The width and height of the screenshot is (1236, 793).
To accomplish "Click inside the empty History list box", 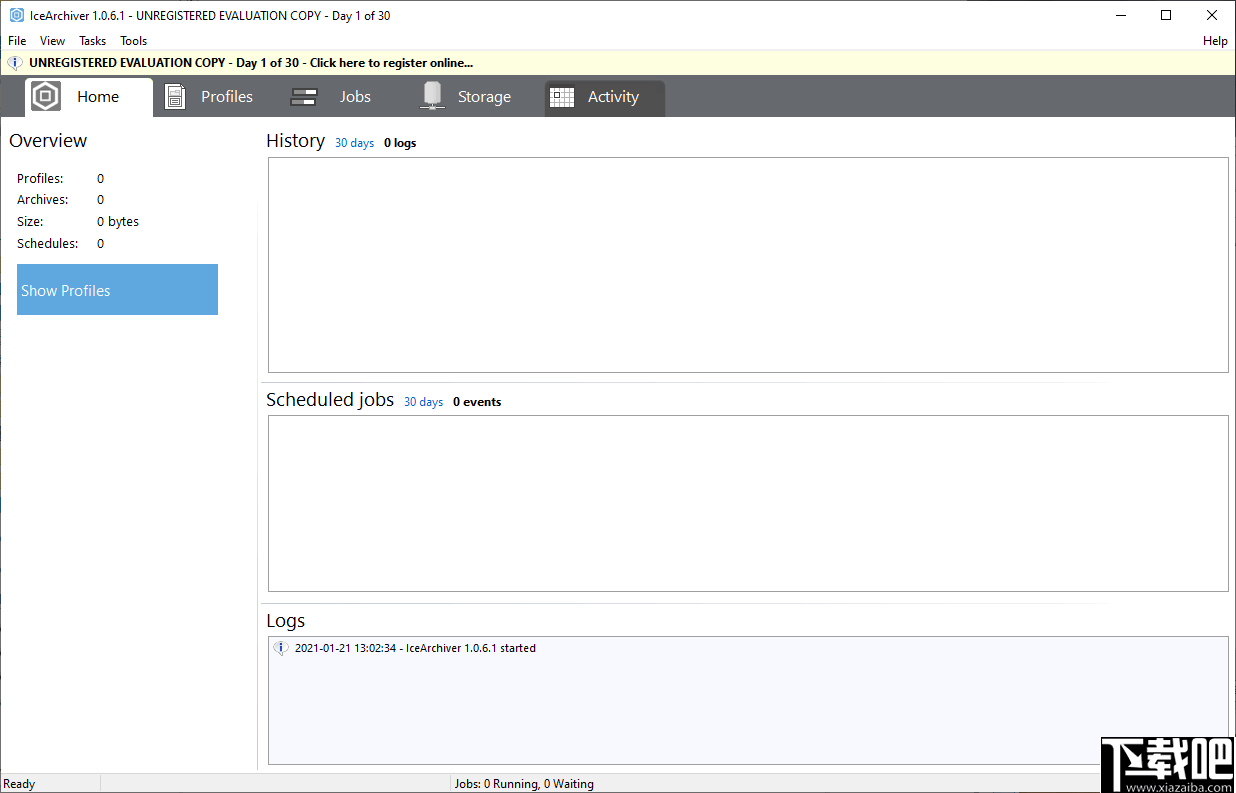I will [748, 265].
